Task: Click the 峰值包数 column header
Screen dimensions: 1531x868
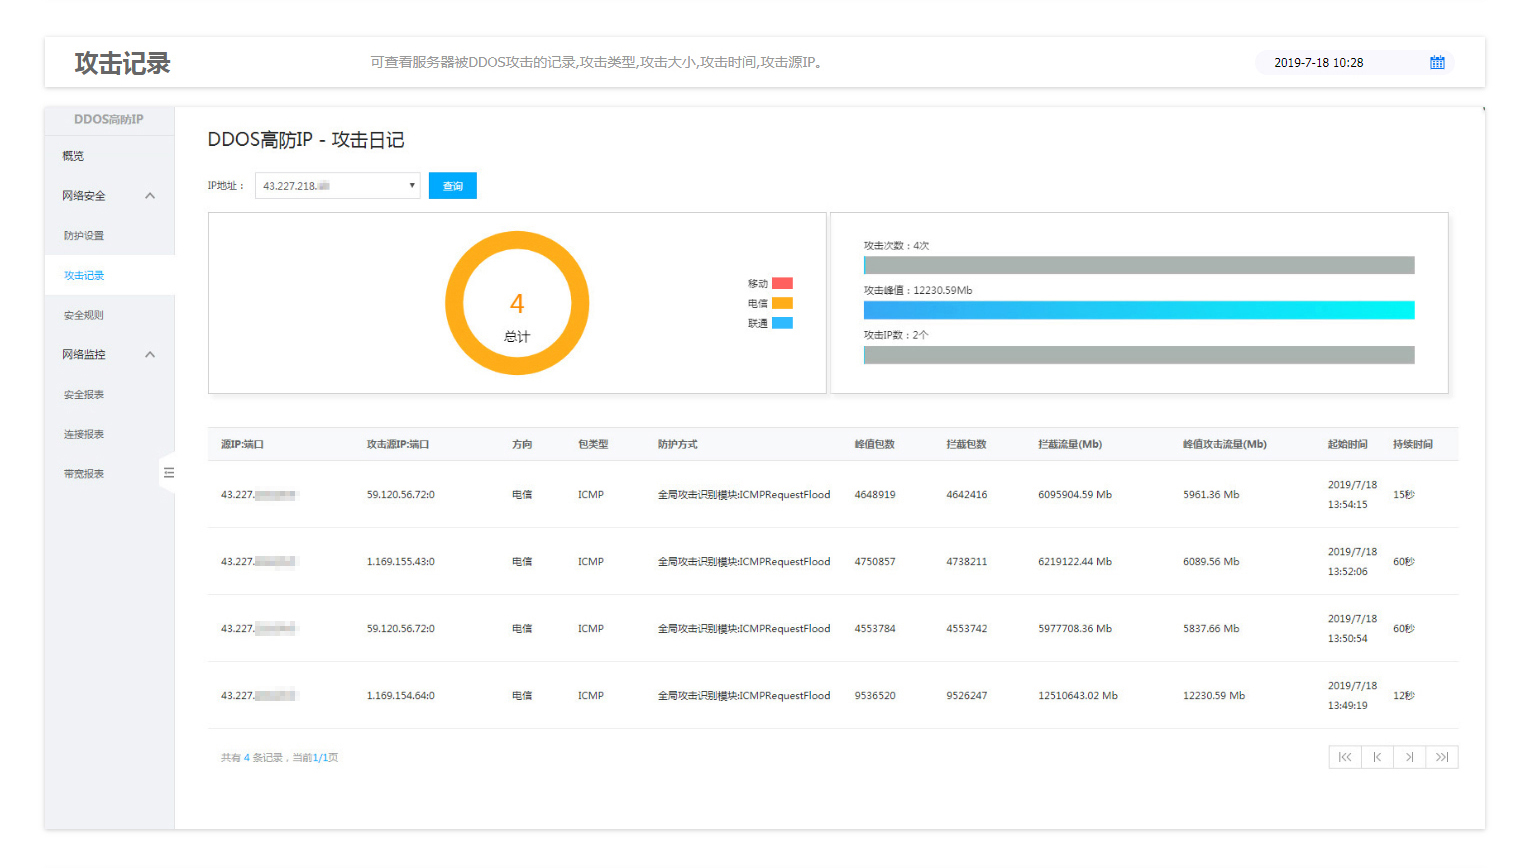Action: [x=875, y=444]
